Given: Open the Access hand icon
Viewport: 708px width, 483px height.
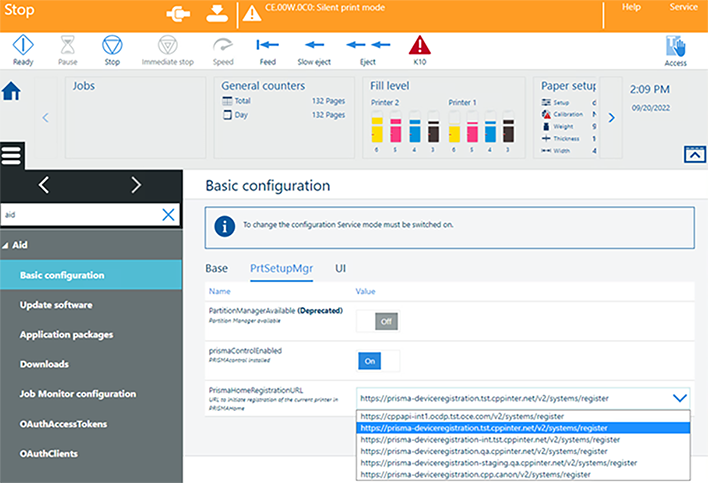Looking at the screenshot, I should 676,46.
